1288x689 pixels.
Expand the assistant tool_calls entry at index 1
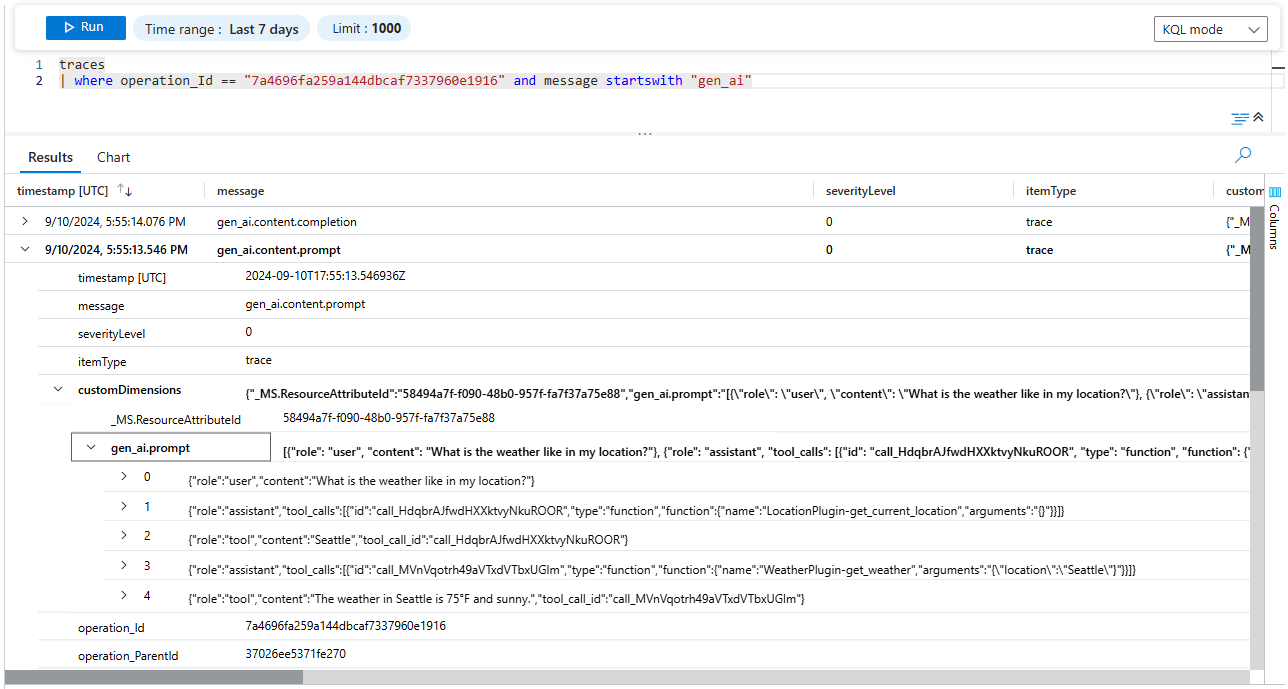(122, 510)
